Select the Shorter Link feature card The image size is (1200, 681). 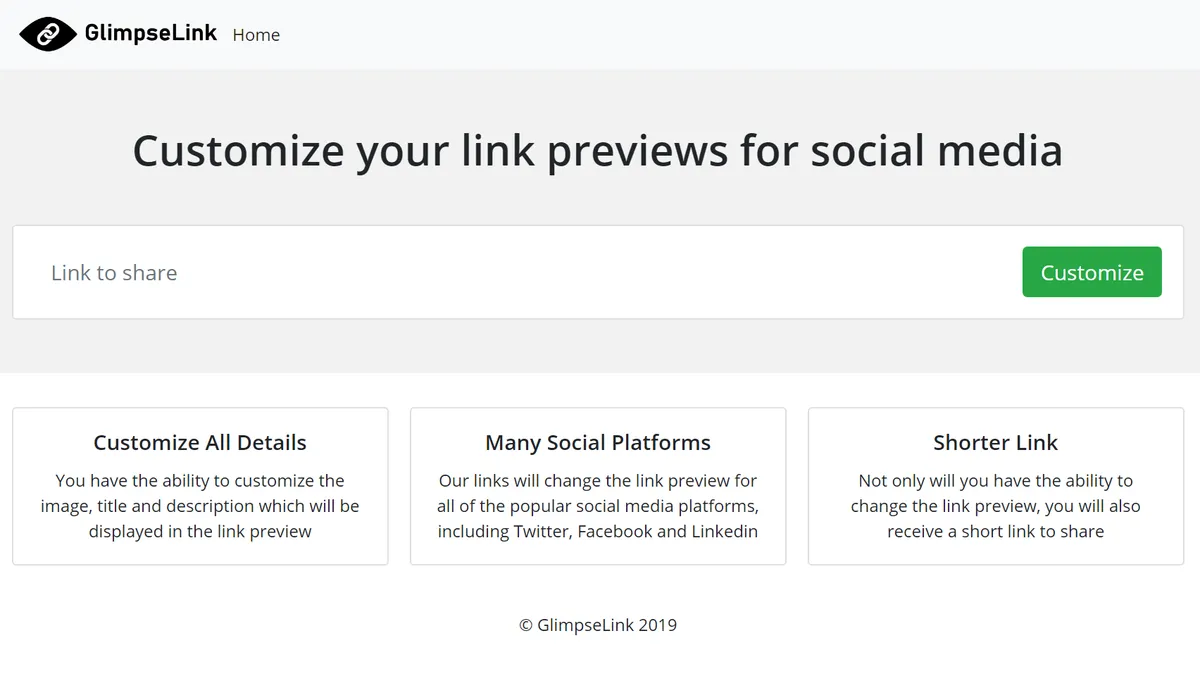tap(995, 486)
